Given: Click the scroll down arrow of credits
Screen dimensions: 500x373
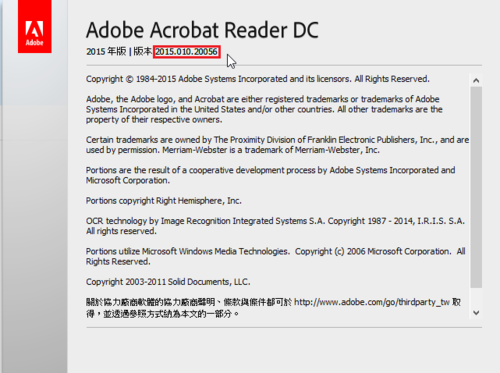Looking at the screenshot, I should pyautogui.click(x=476, y=313).
